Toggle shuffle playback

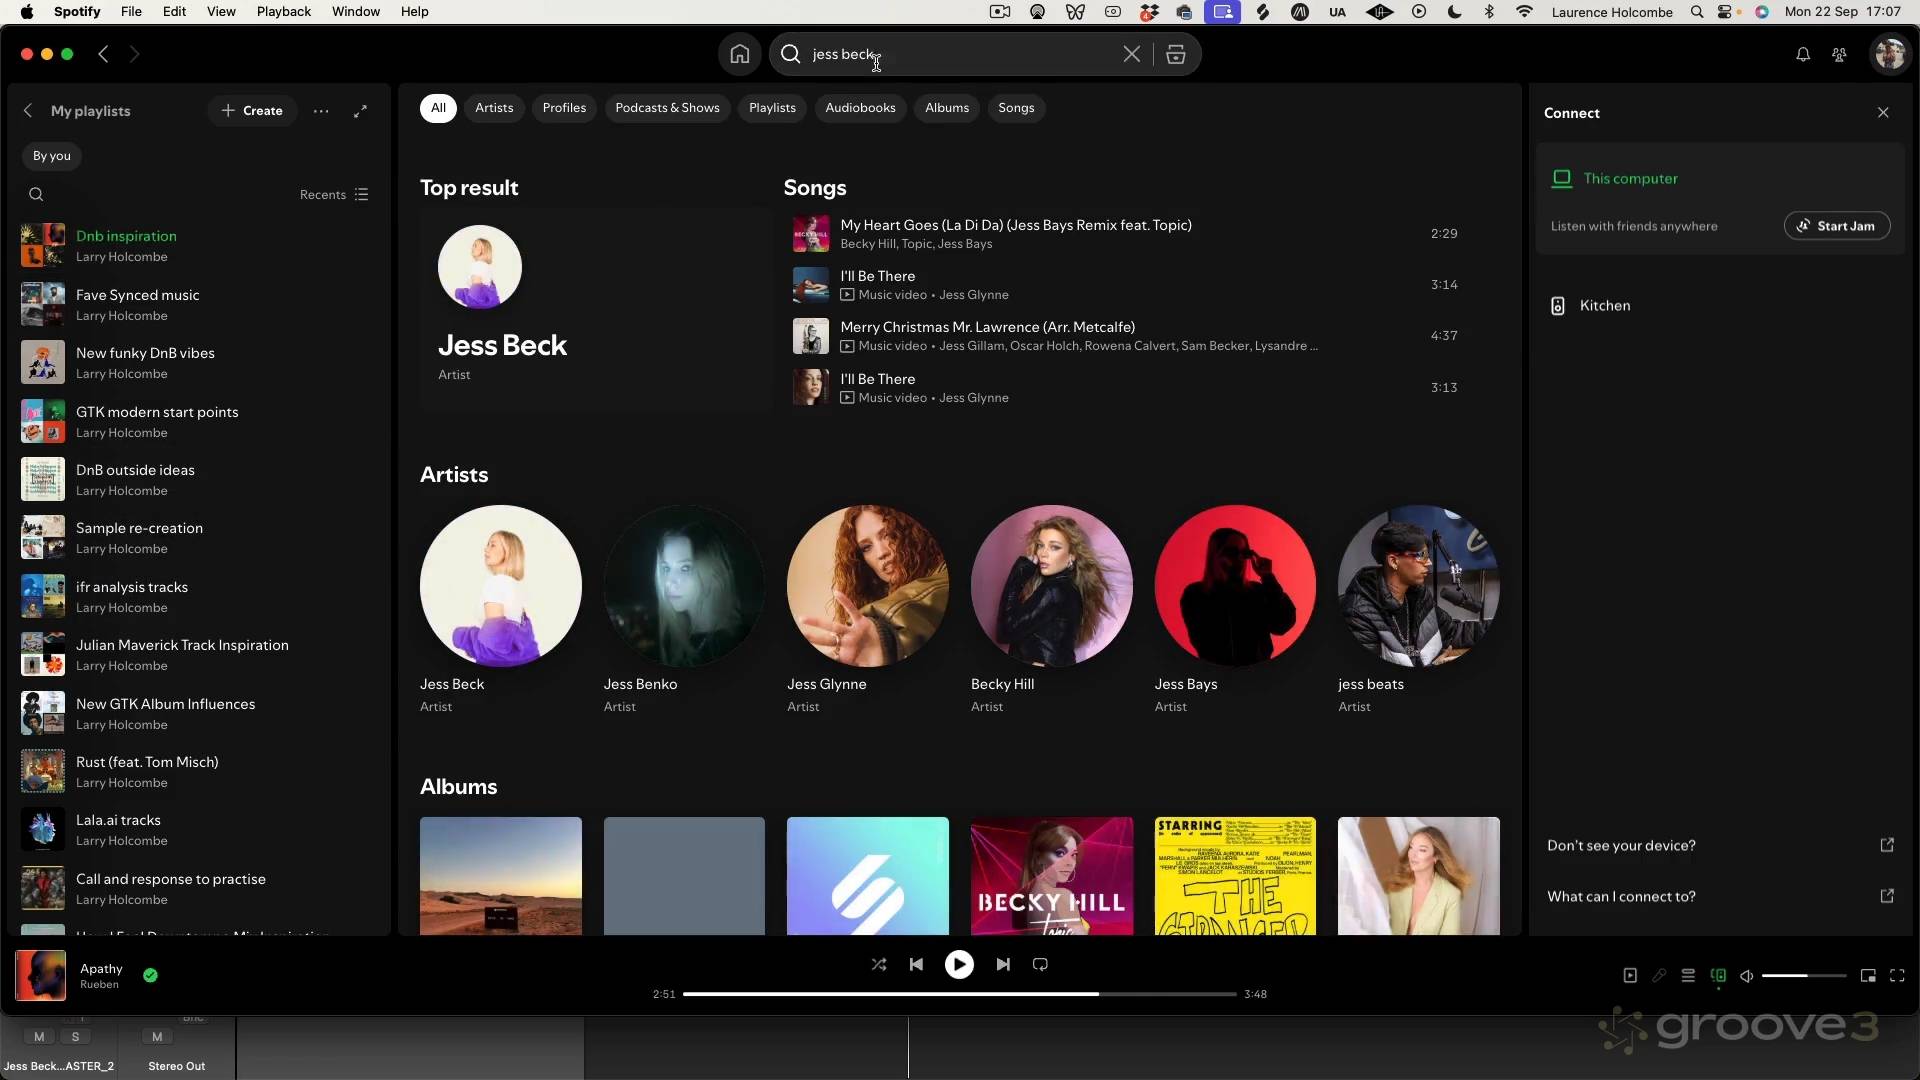click(x=878, y=964)
